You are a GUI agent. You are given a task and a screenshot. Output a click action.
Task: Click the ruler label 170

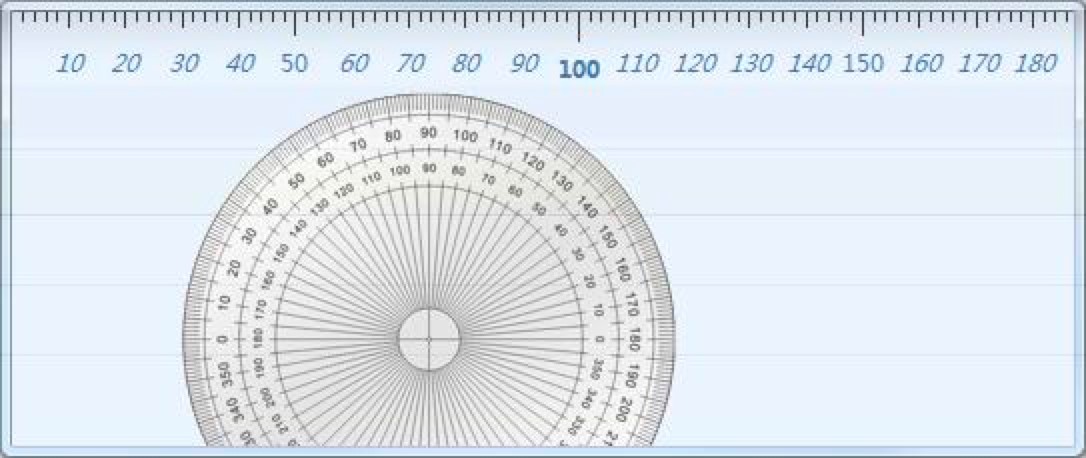[979, 64]
